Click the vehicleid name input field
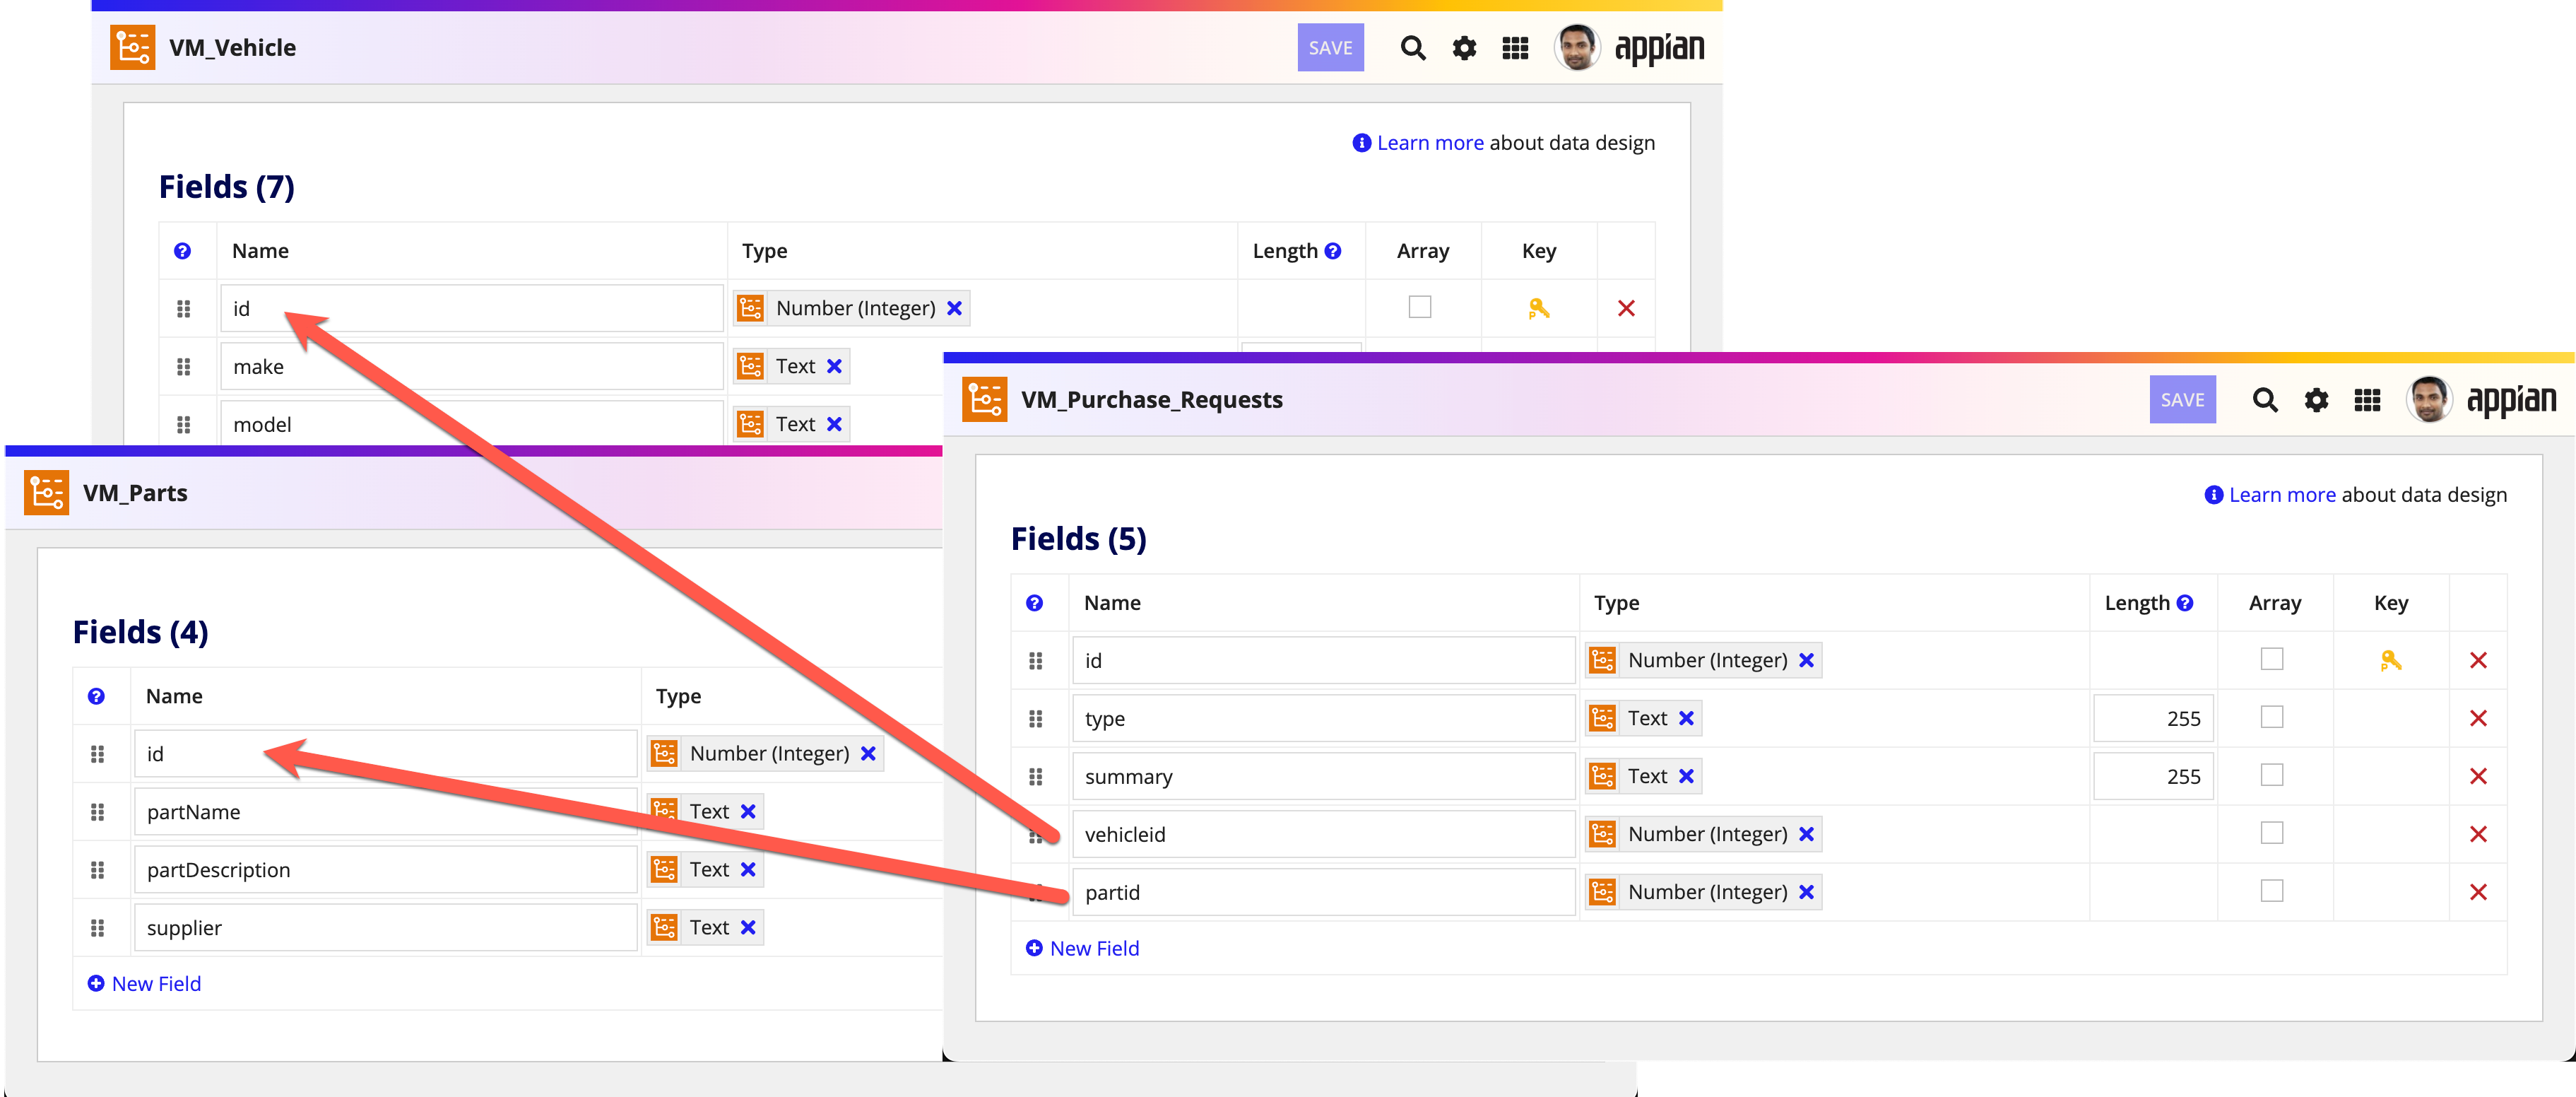The width and height of the screenshot is (2576, 1097). pos(1323,834)
